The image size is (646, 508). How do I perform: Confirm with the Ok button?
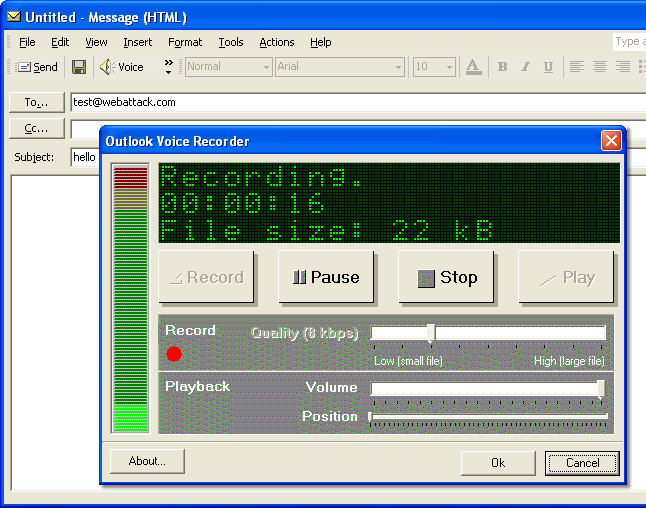pyautogui.click(x=498, y=463)
